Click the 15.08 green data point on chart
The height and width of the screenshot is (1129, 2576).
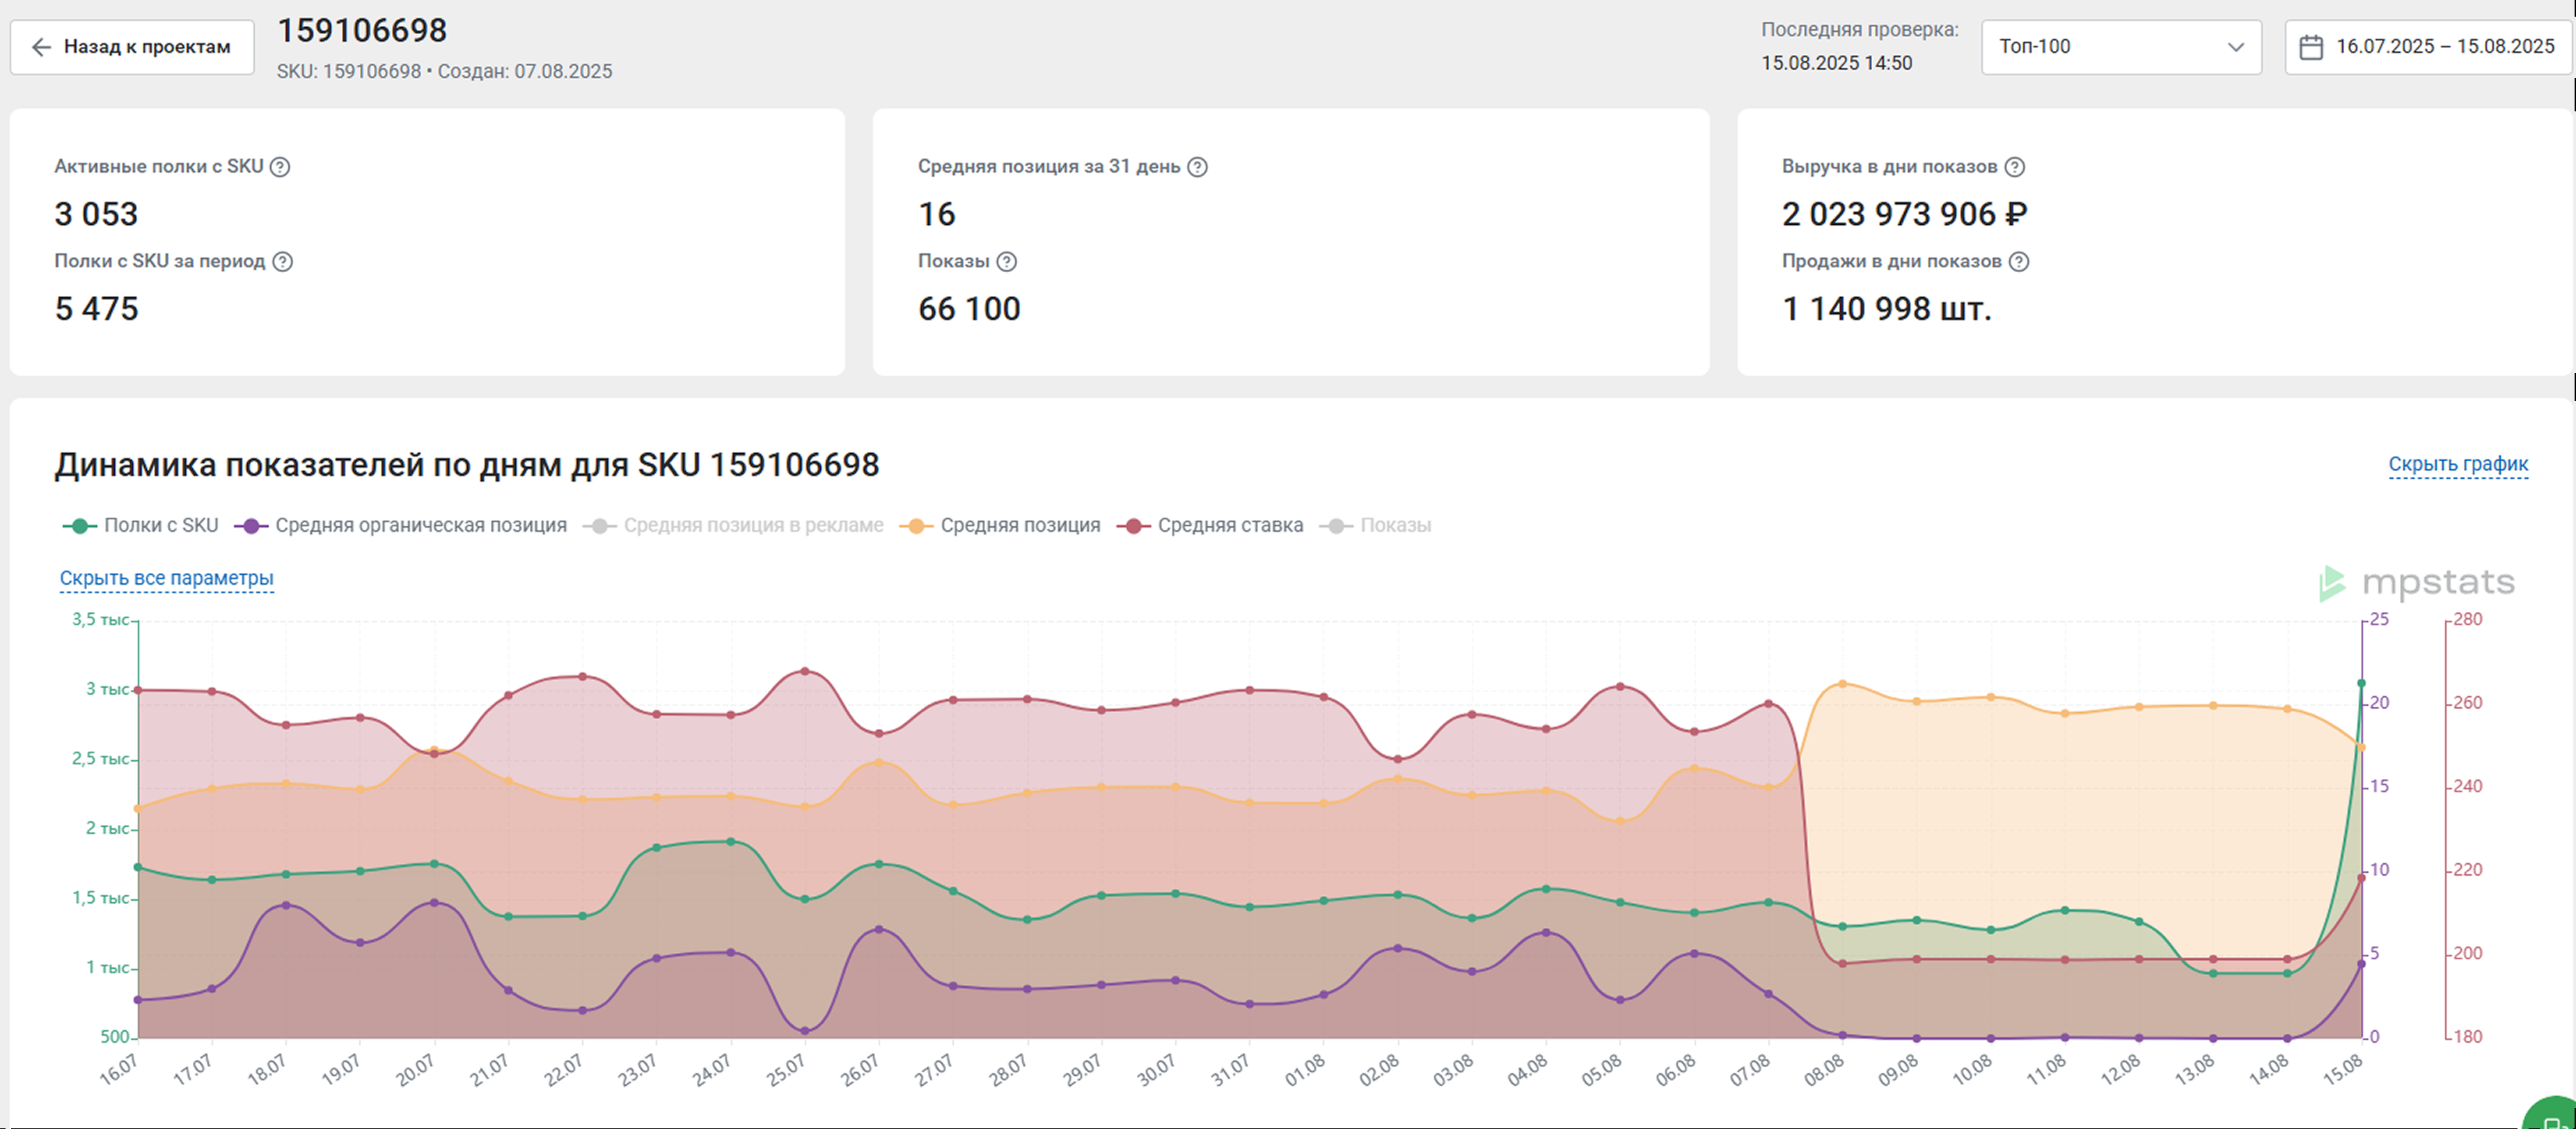pyautogui.click(x=2361, y=683)
